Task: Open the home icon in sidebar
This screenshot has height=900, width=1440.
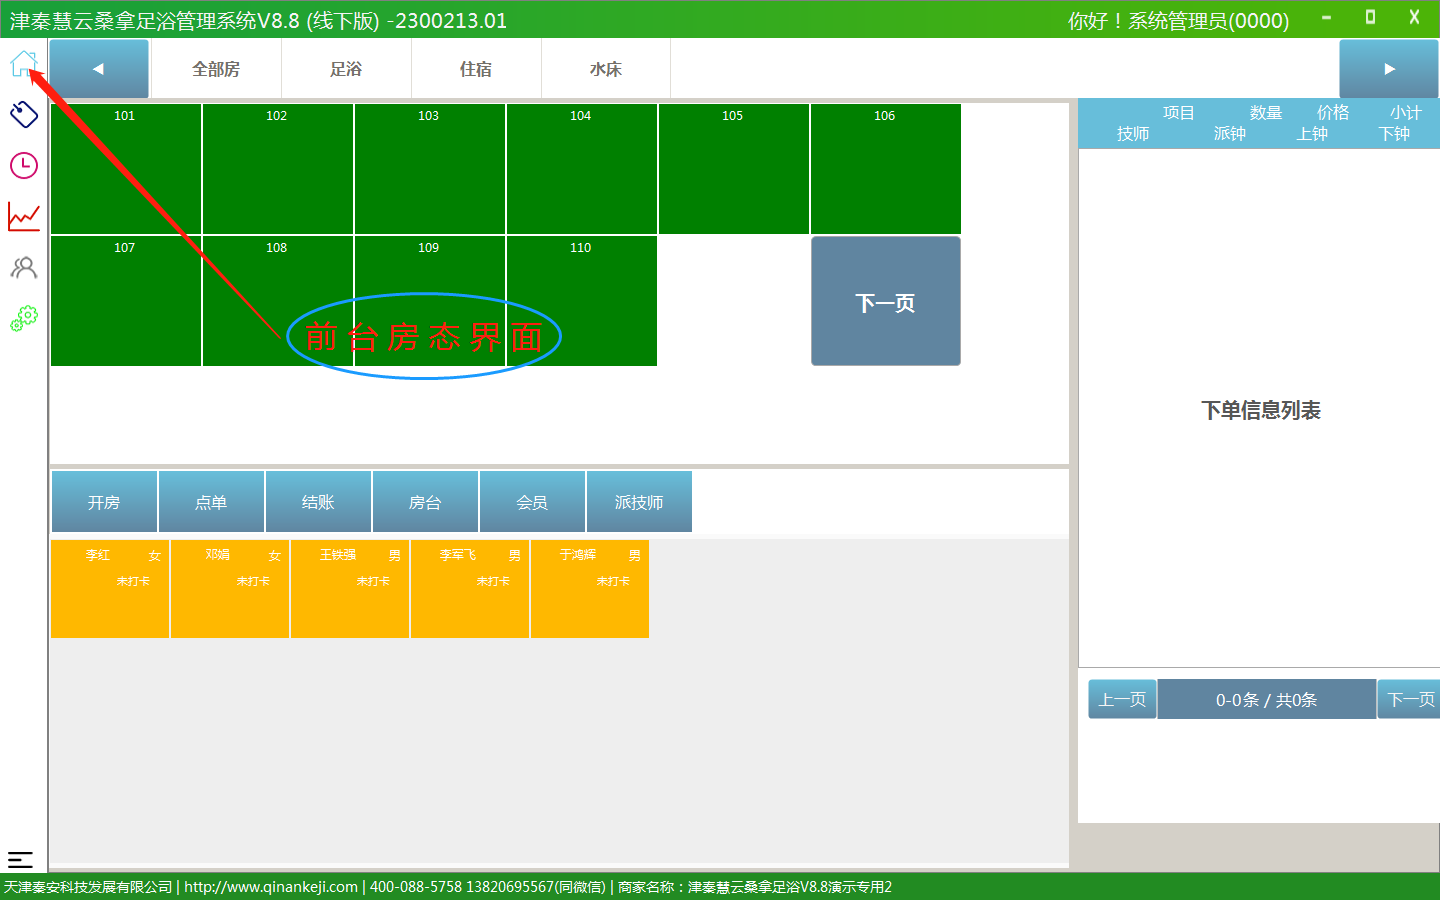Action: tap(23, 64)
